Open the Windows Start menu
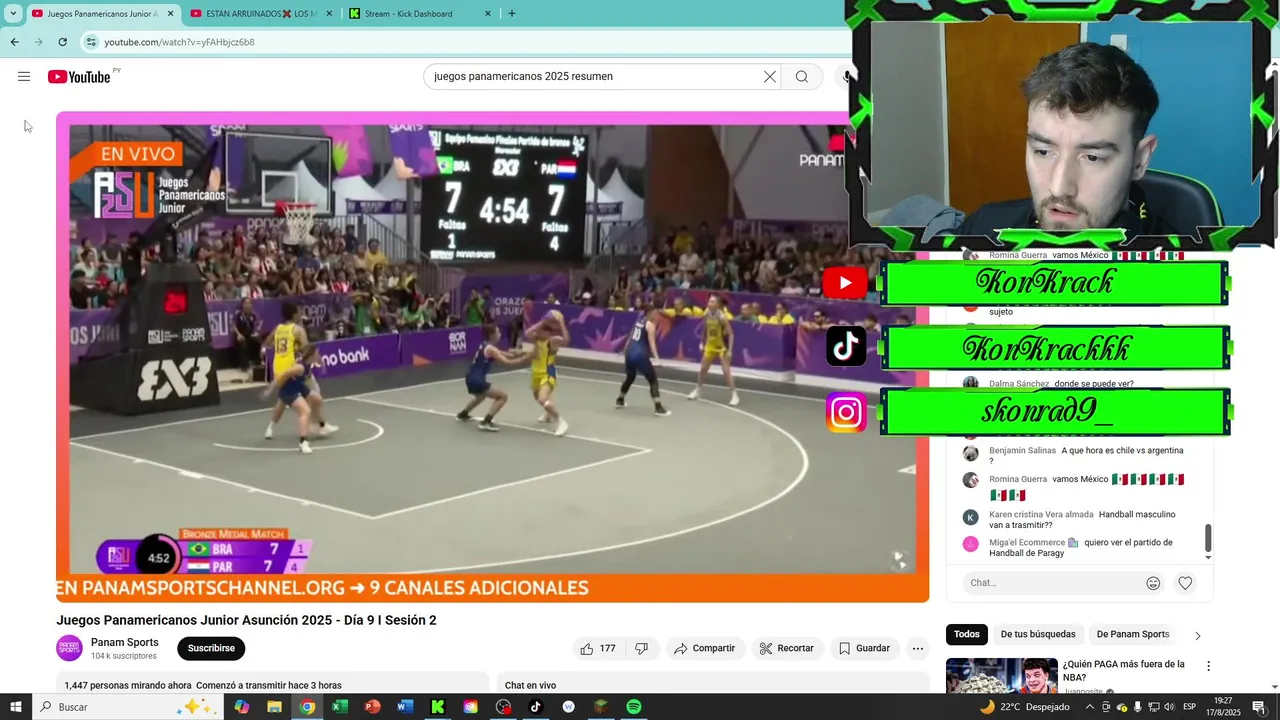 click(x=15, y=707)
